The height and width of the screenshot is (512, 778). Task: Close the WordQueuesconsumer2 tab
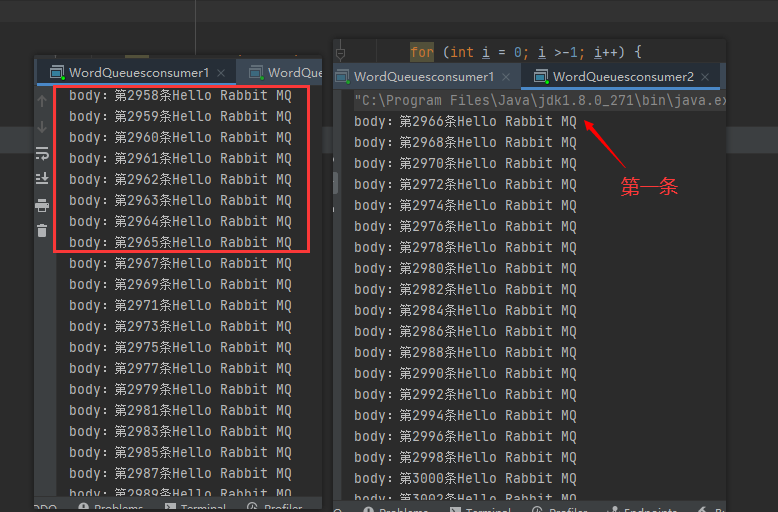point(707,76)
